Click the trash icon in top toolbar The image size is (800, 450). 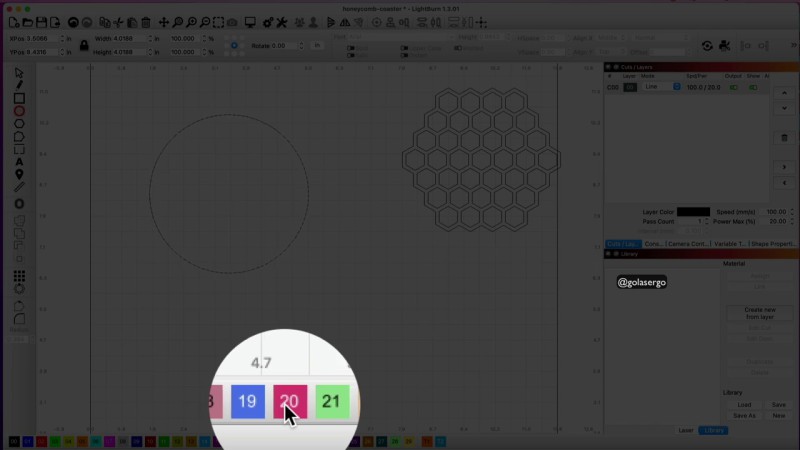[x=146, y=22]
